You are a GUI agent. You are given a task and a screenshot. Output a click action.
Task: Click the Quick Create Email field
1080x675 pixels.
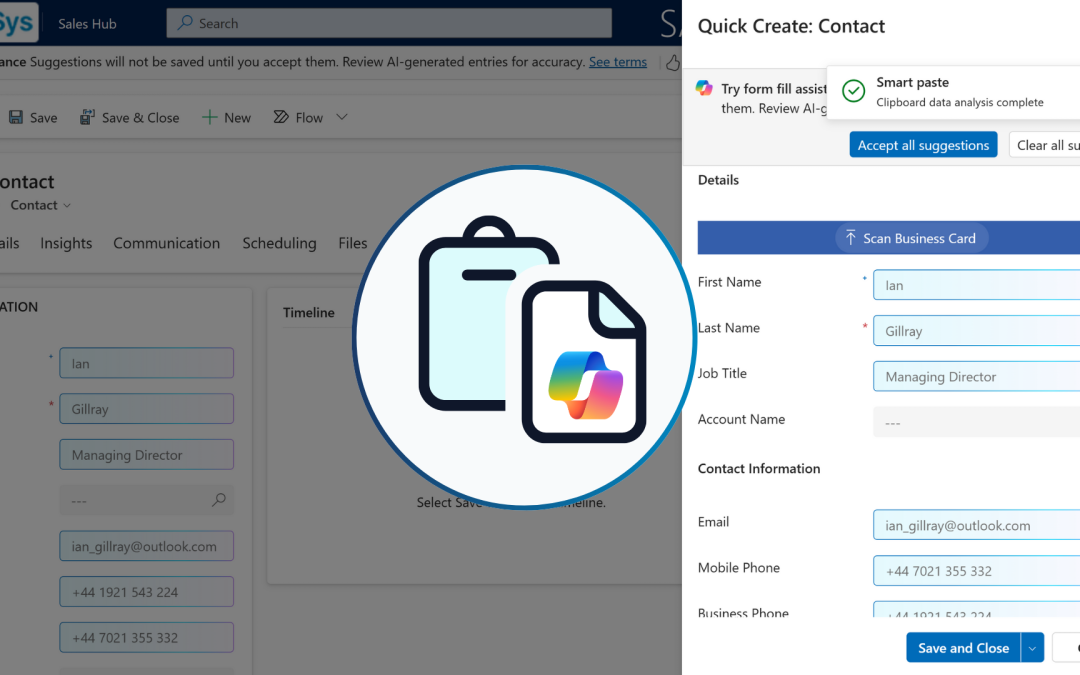[x=977, y=525]
